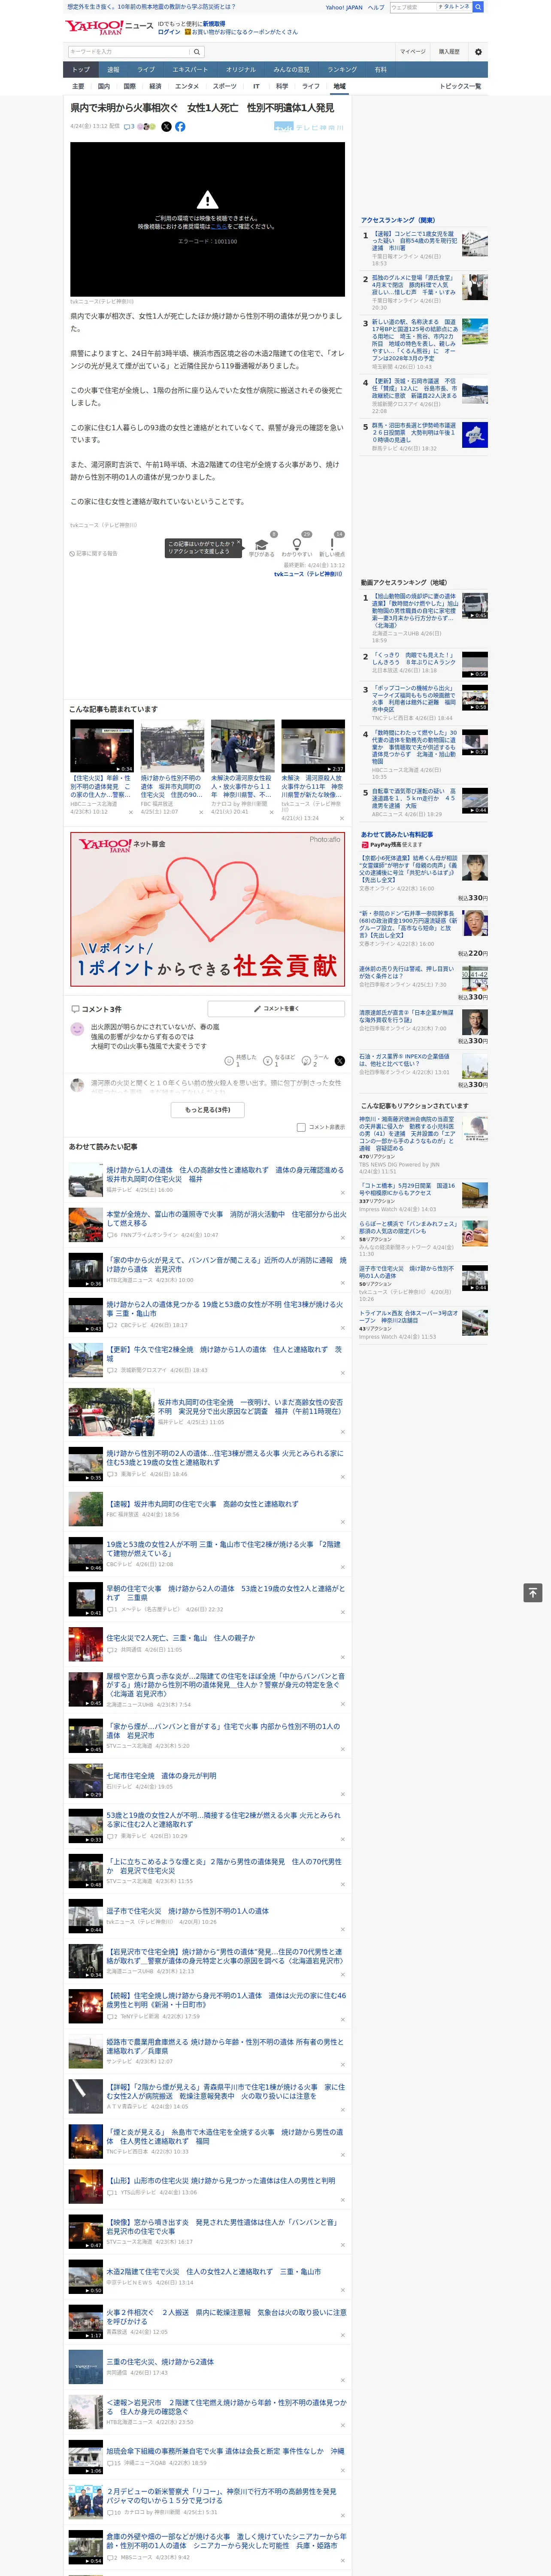The width and height of the screenshot is (551, 2576).
Task: Share the article on Facebook
Action: [x=180, y=127]
